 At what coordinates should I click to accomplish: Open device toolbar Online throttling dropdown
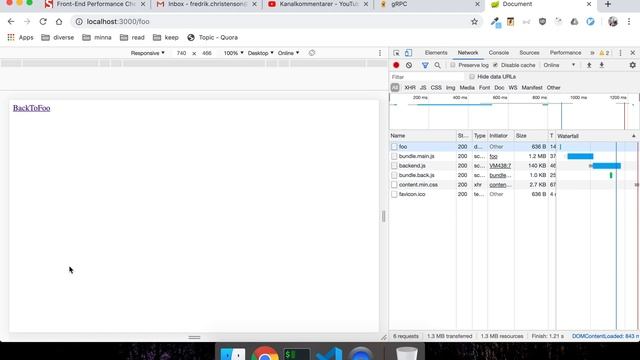coord(288,53)
